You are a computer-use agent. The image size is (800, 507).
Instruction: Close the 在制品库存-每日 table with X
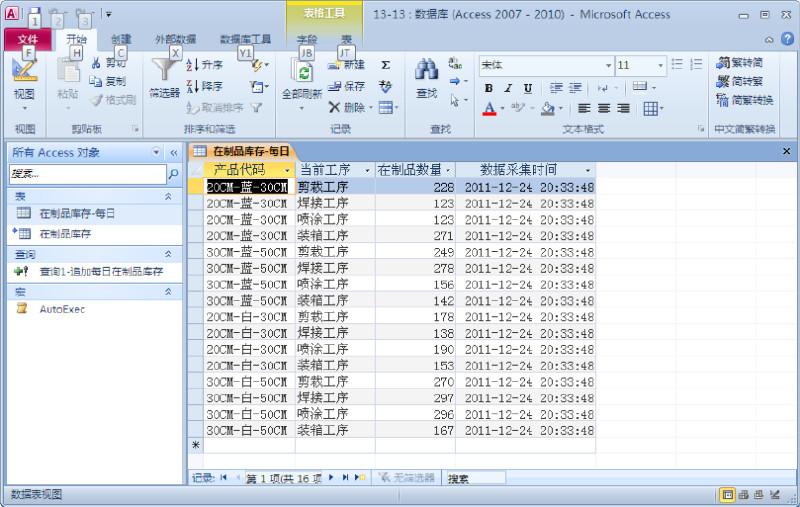(x=786, y=151)
